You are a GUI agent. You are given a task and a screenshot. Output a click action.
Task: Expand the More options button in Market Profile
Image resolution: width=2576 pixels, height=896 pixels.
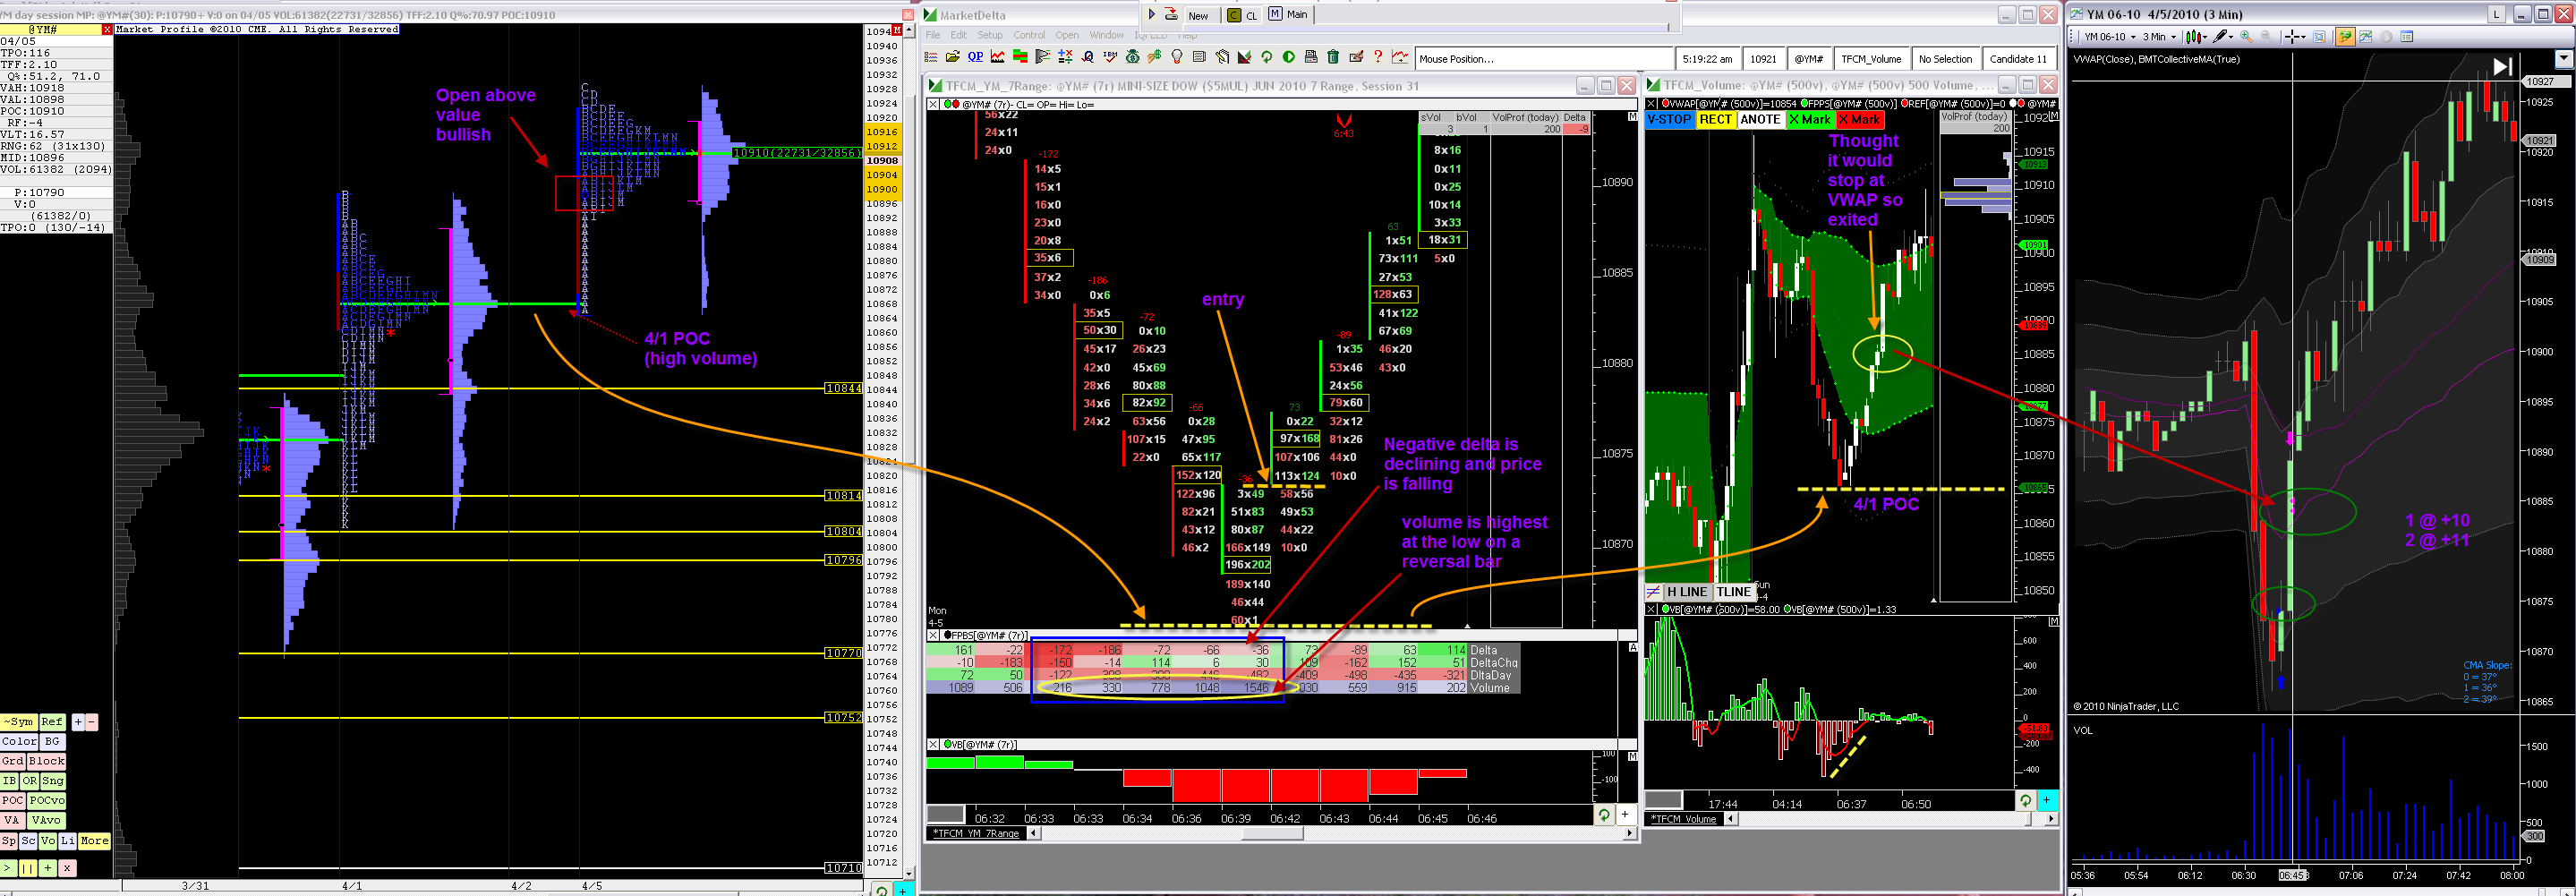(95, 841)
